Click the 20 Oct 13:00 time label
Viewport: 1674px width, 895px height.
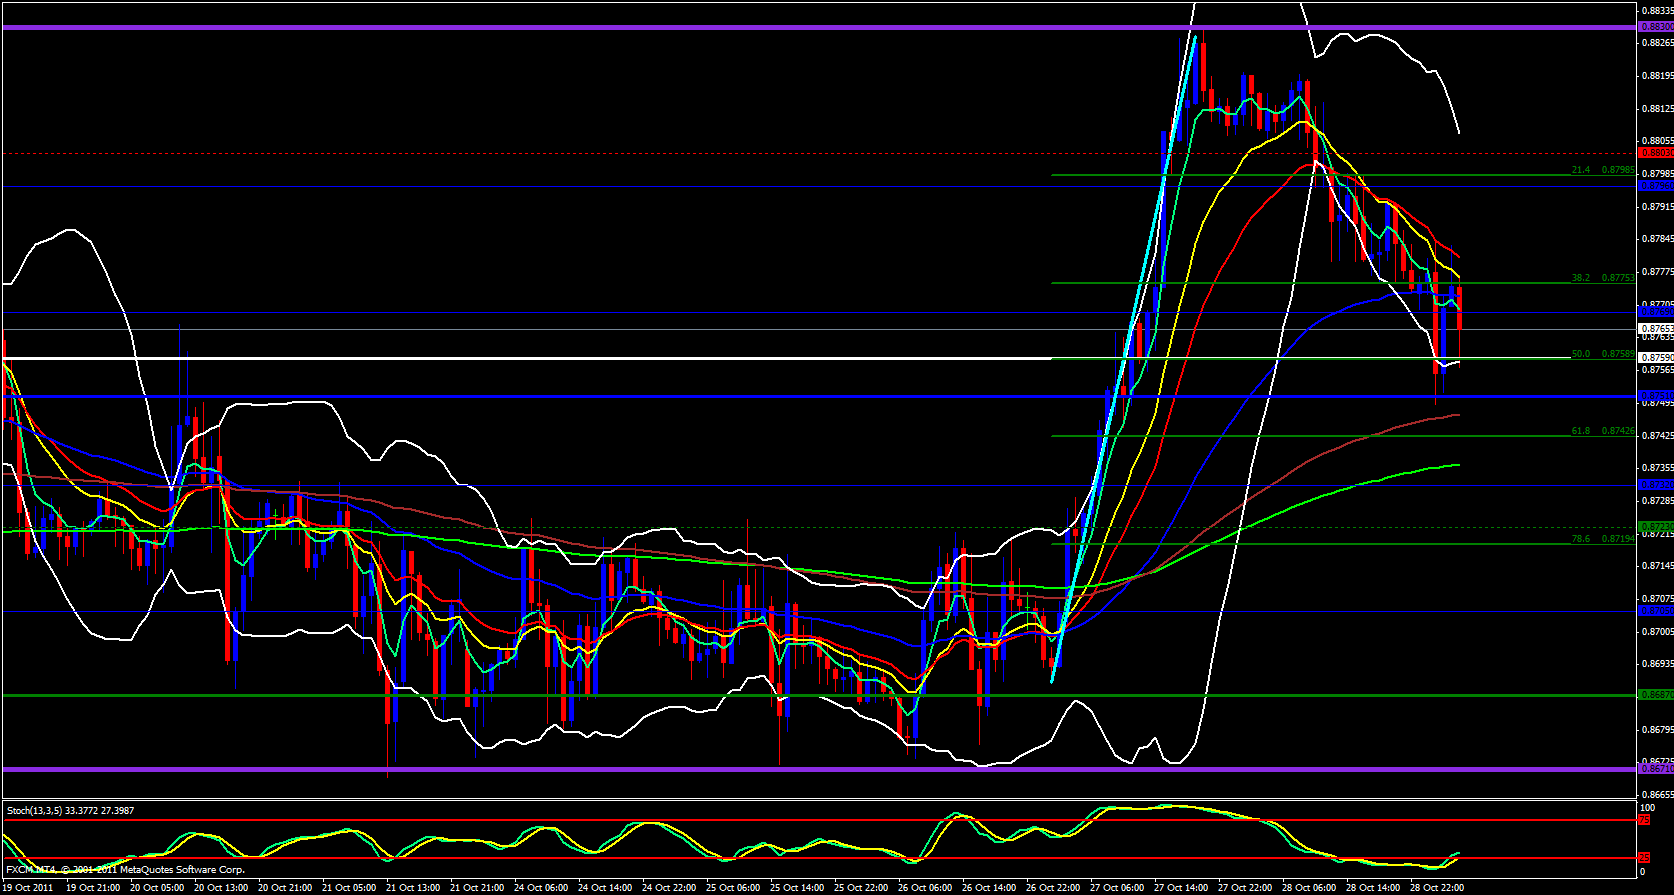(221, 887)
